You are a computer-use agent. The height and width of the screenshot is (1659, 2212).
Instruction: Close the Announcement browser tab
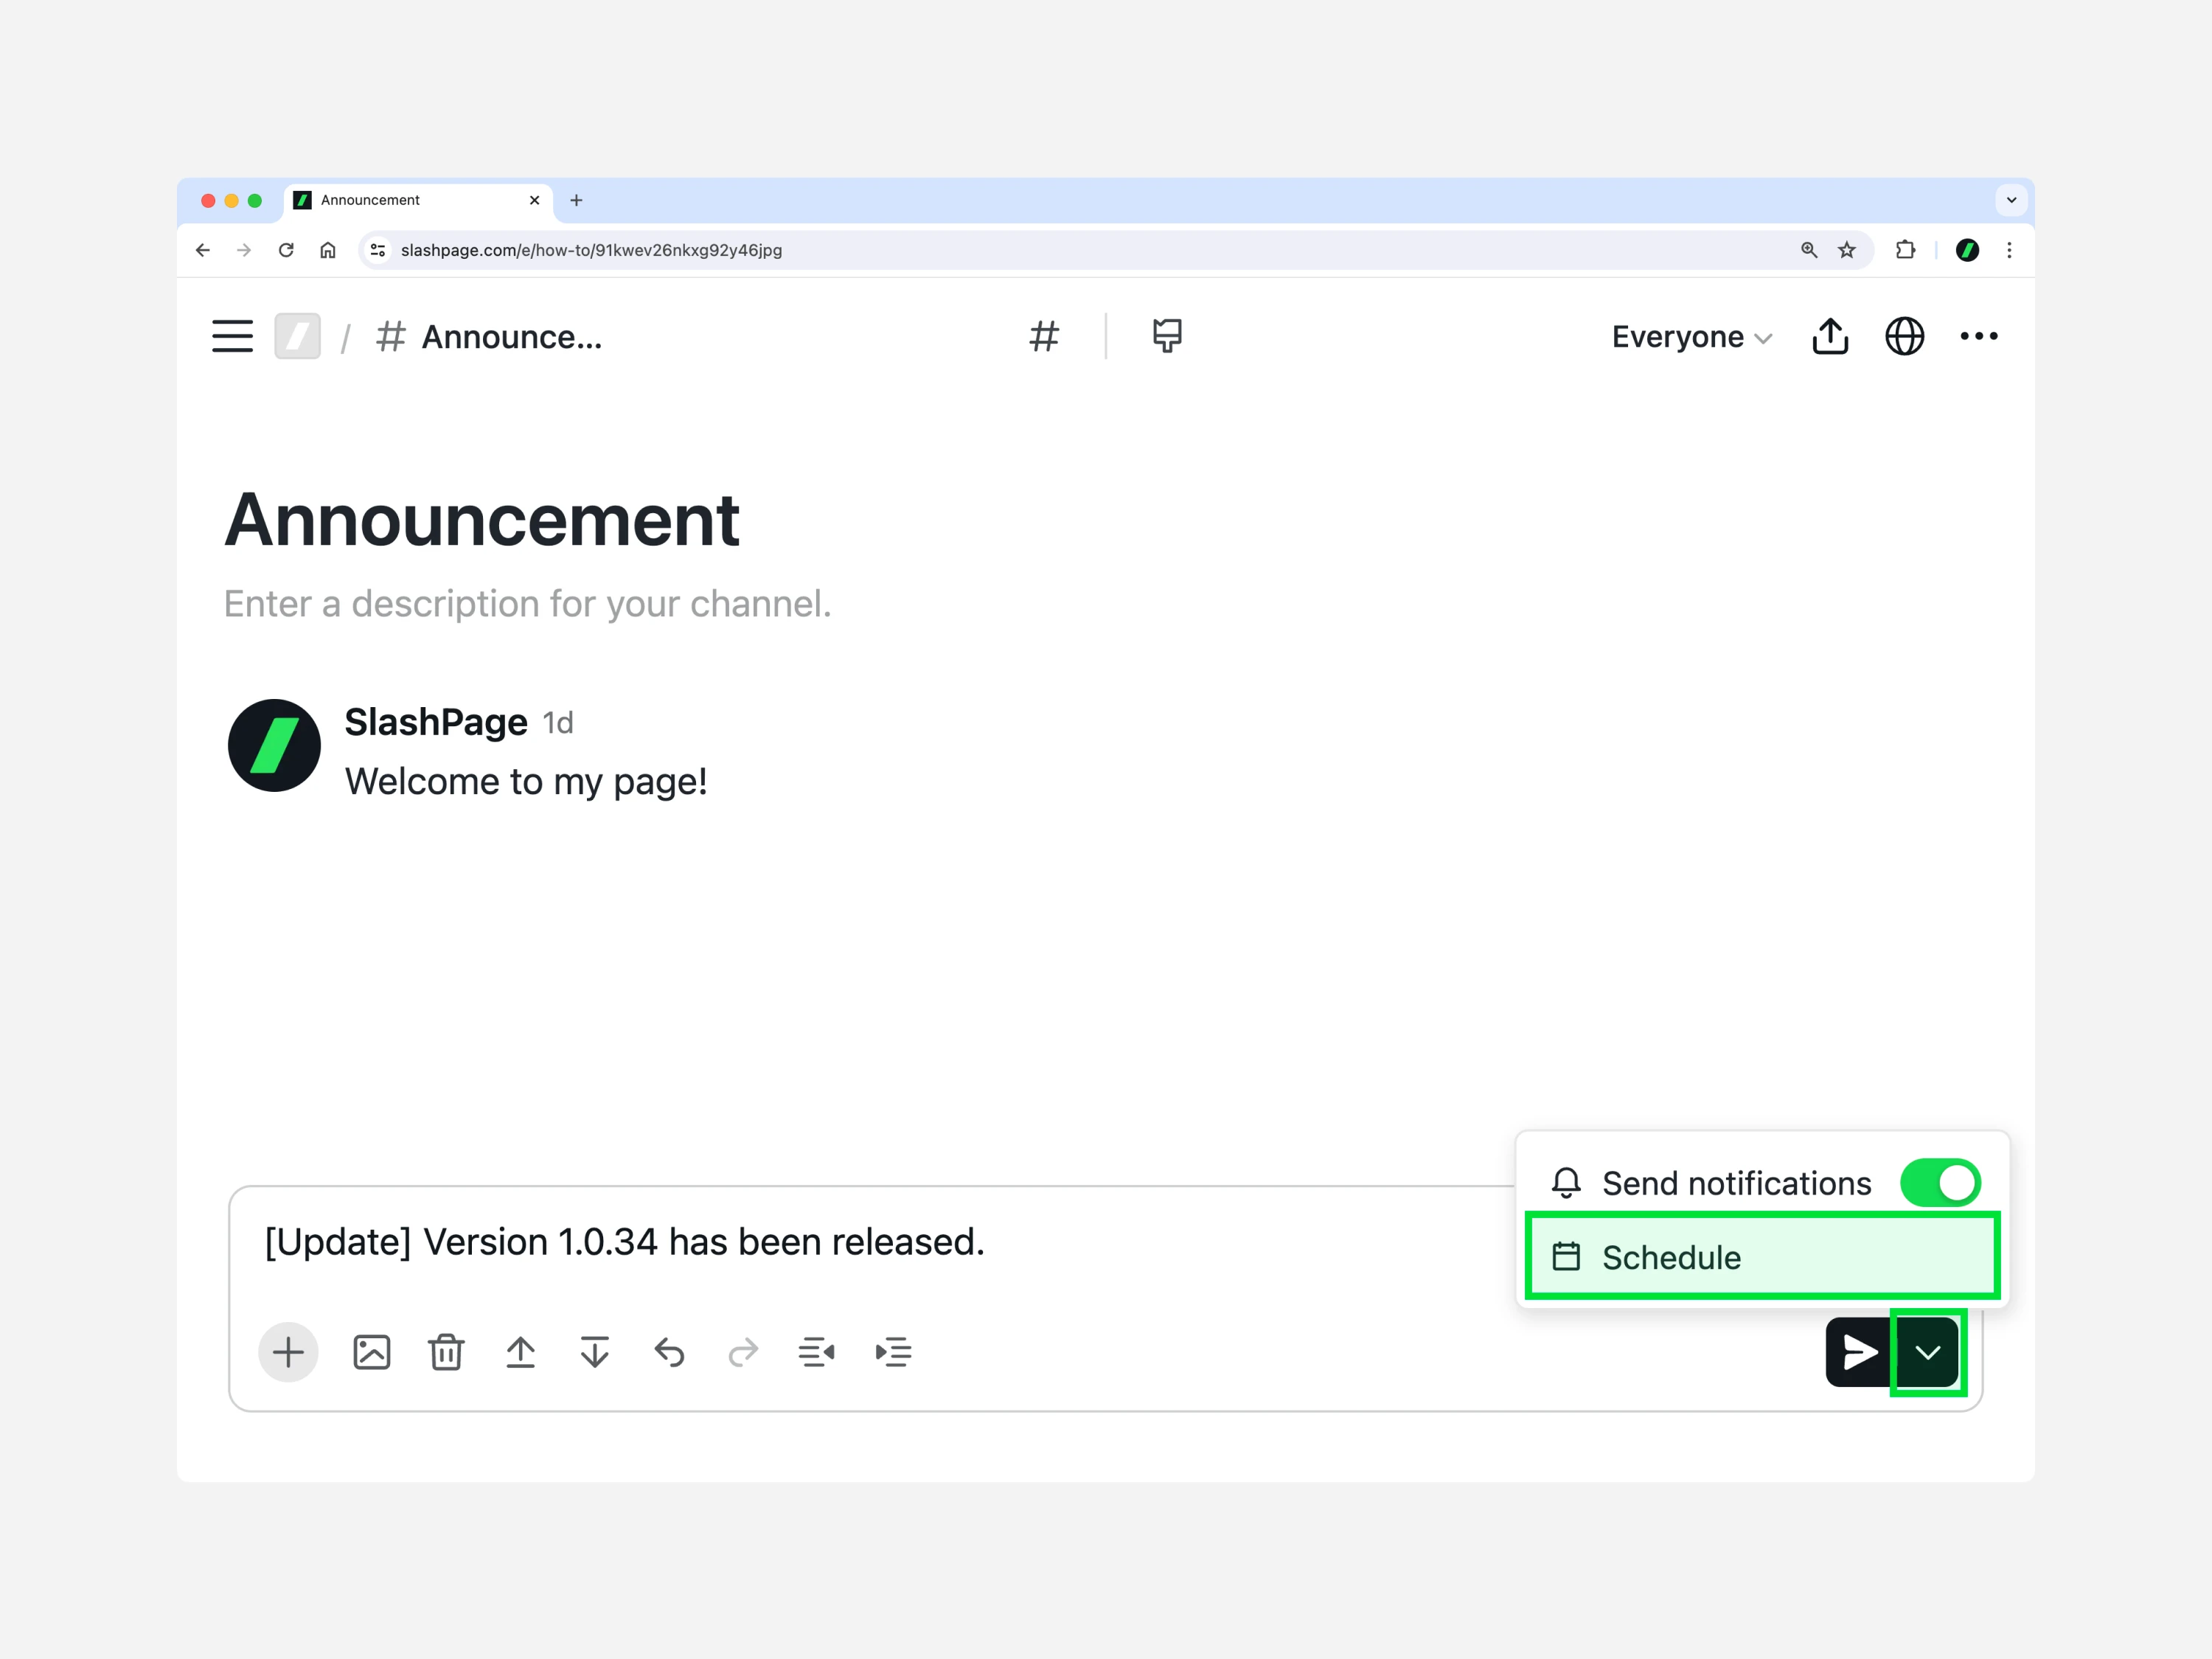pos(535,200)
